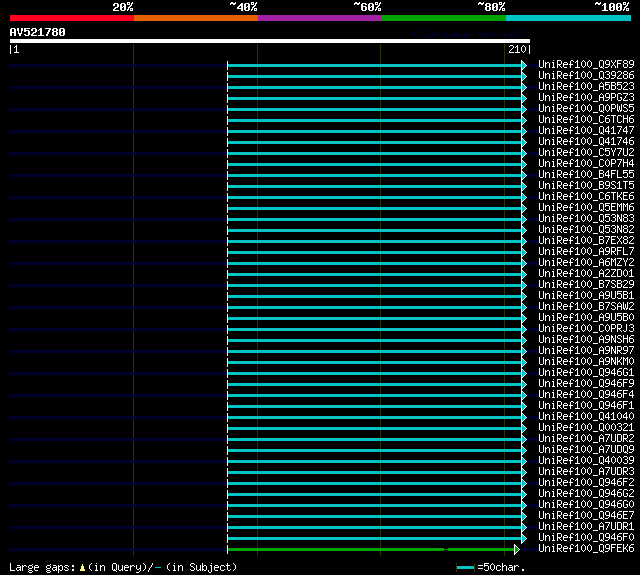640x575 pixels.
Task: Click the UniRef100_B7EX82 label
Action: coord(586,241)
